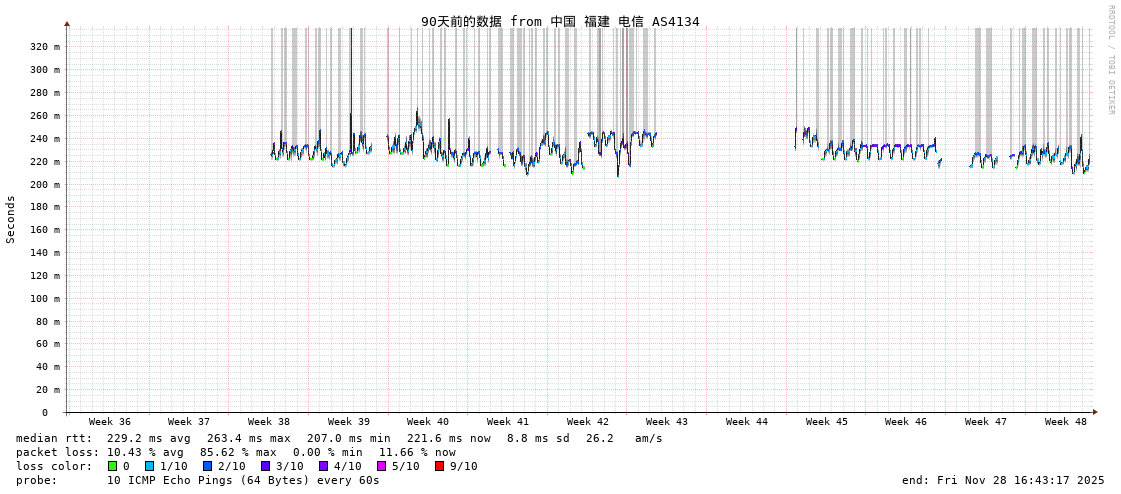Click the 320 m y-axis label
1121x494 pixels.
[44, 47]
